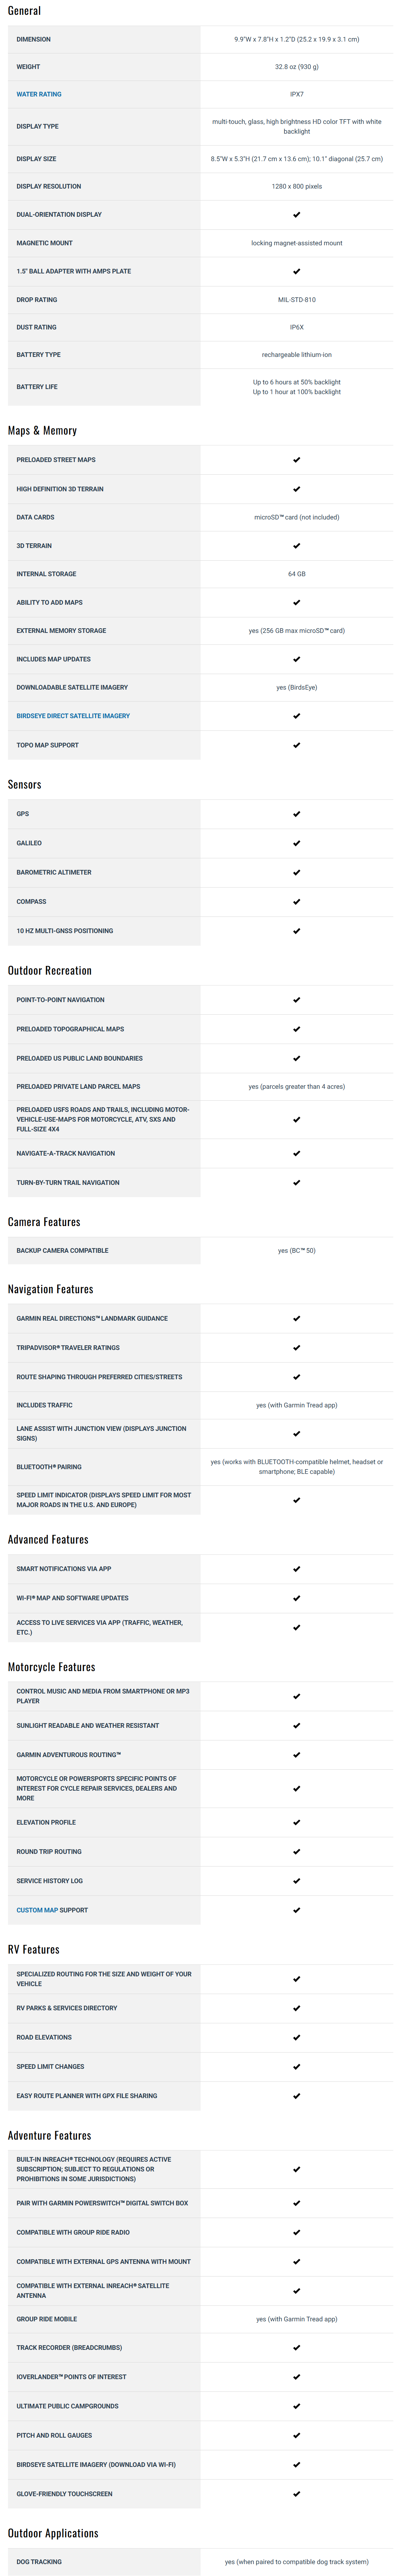Screen dimensions: 394x2576
Task: Click the Pitch and Roll Gauges checkmark
Action: point(296,2436)
